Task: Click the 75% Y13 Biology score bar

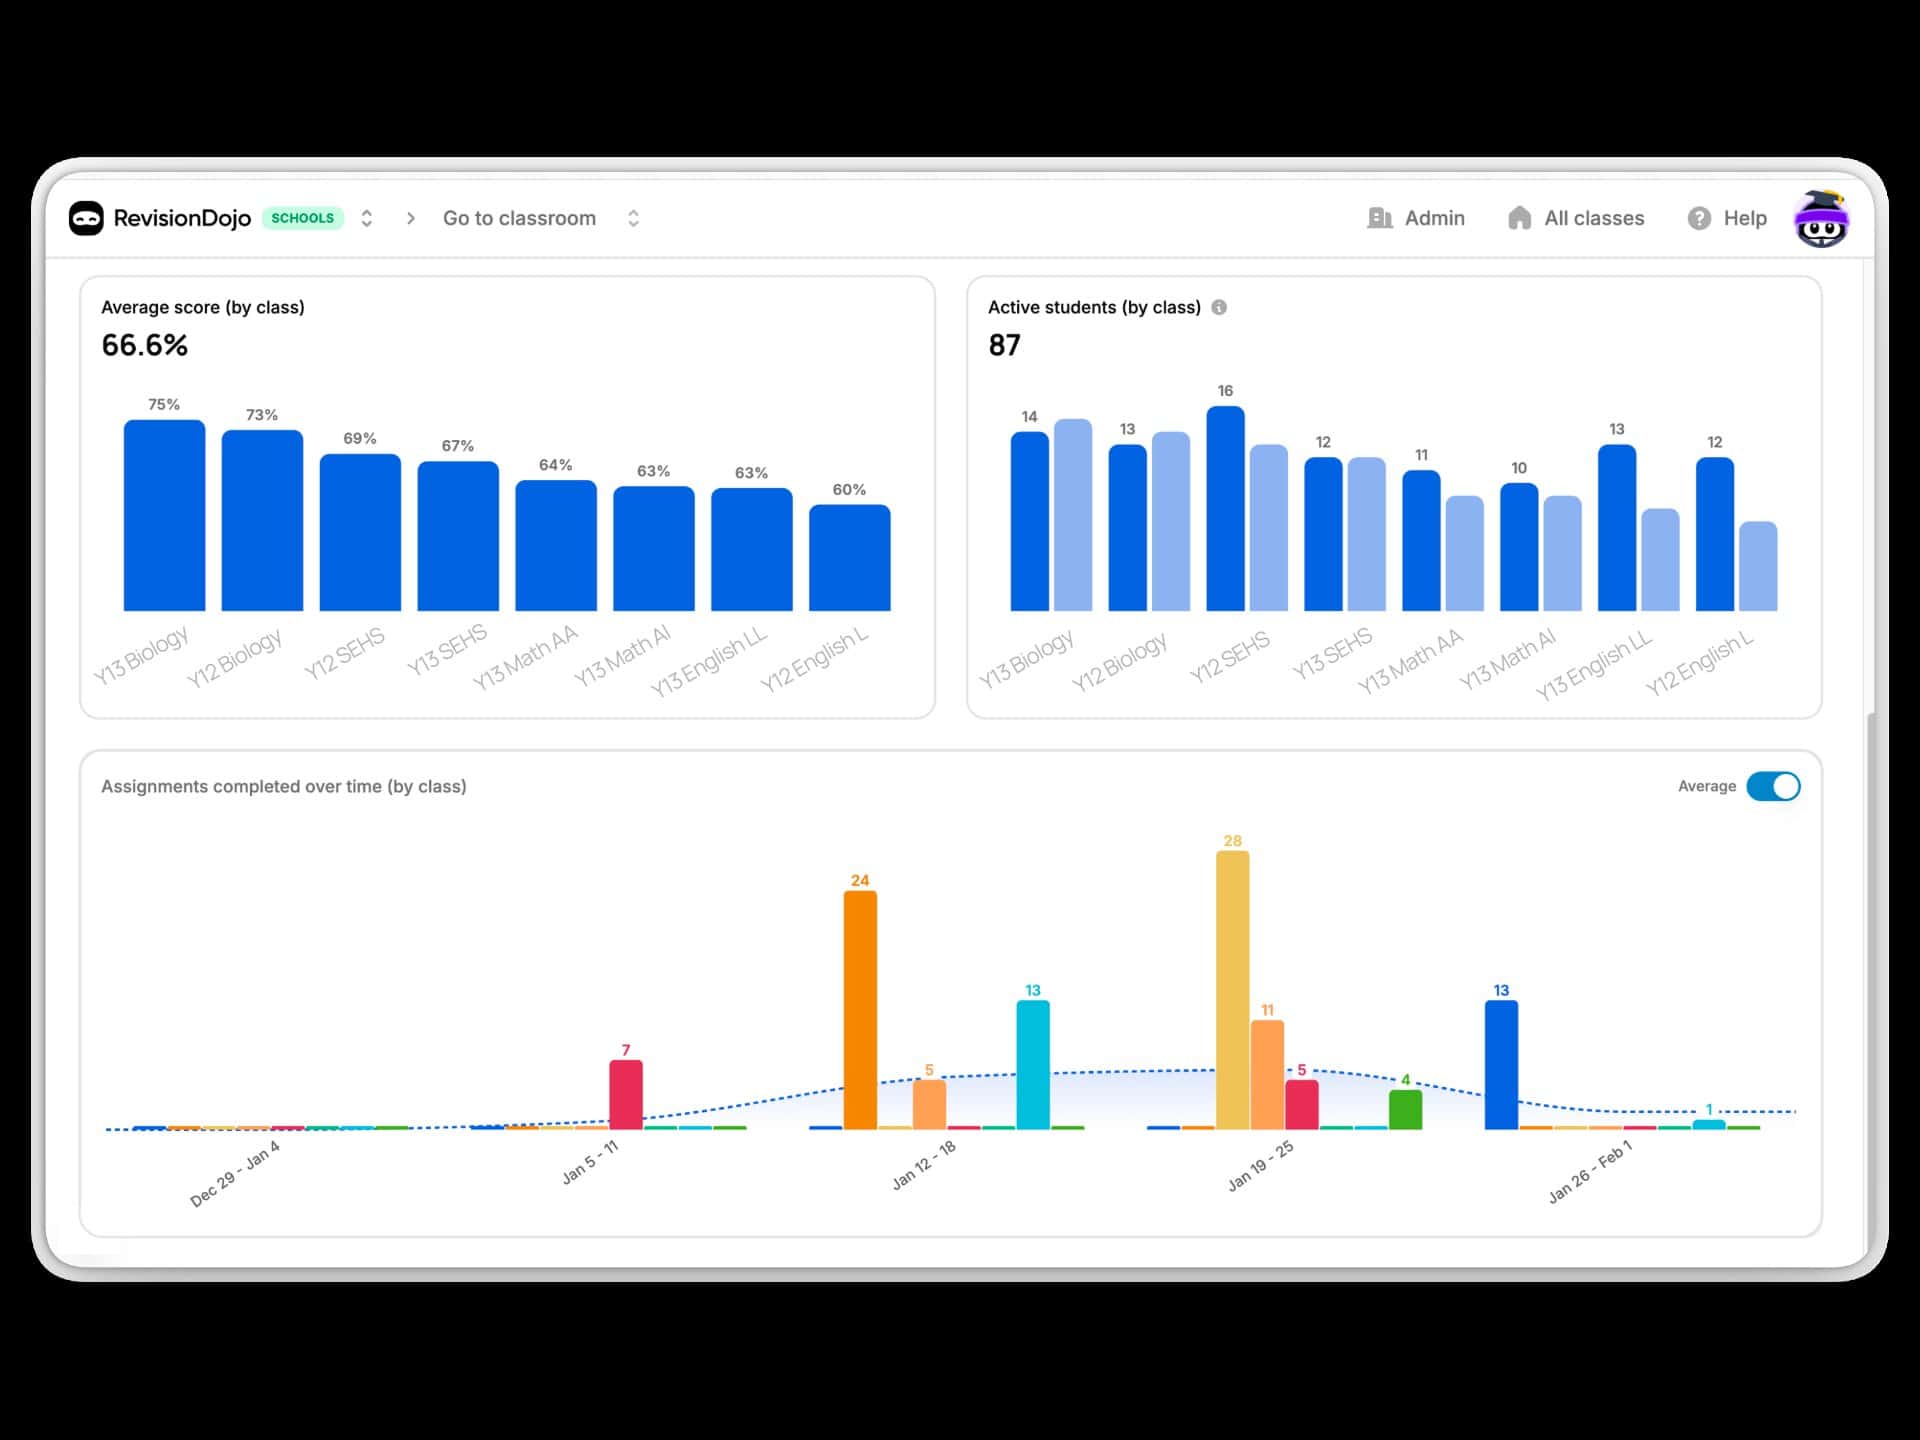Action: 164,515
